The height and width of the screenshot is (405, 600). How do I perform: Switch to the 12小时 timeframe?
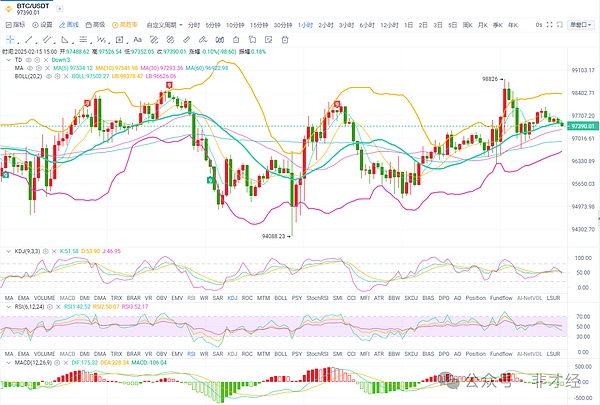click(389, 25)
